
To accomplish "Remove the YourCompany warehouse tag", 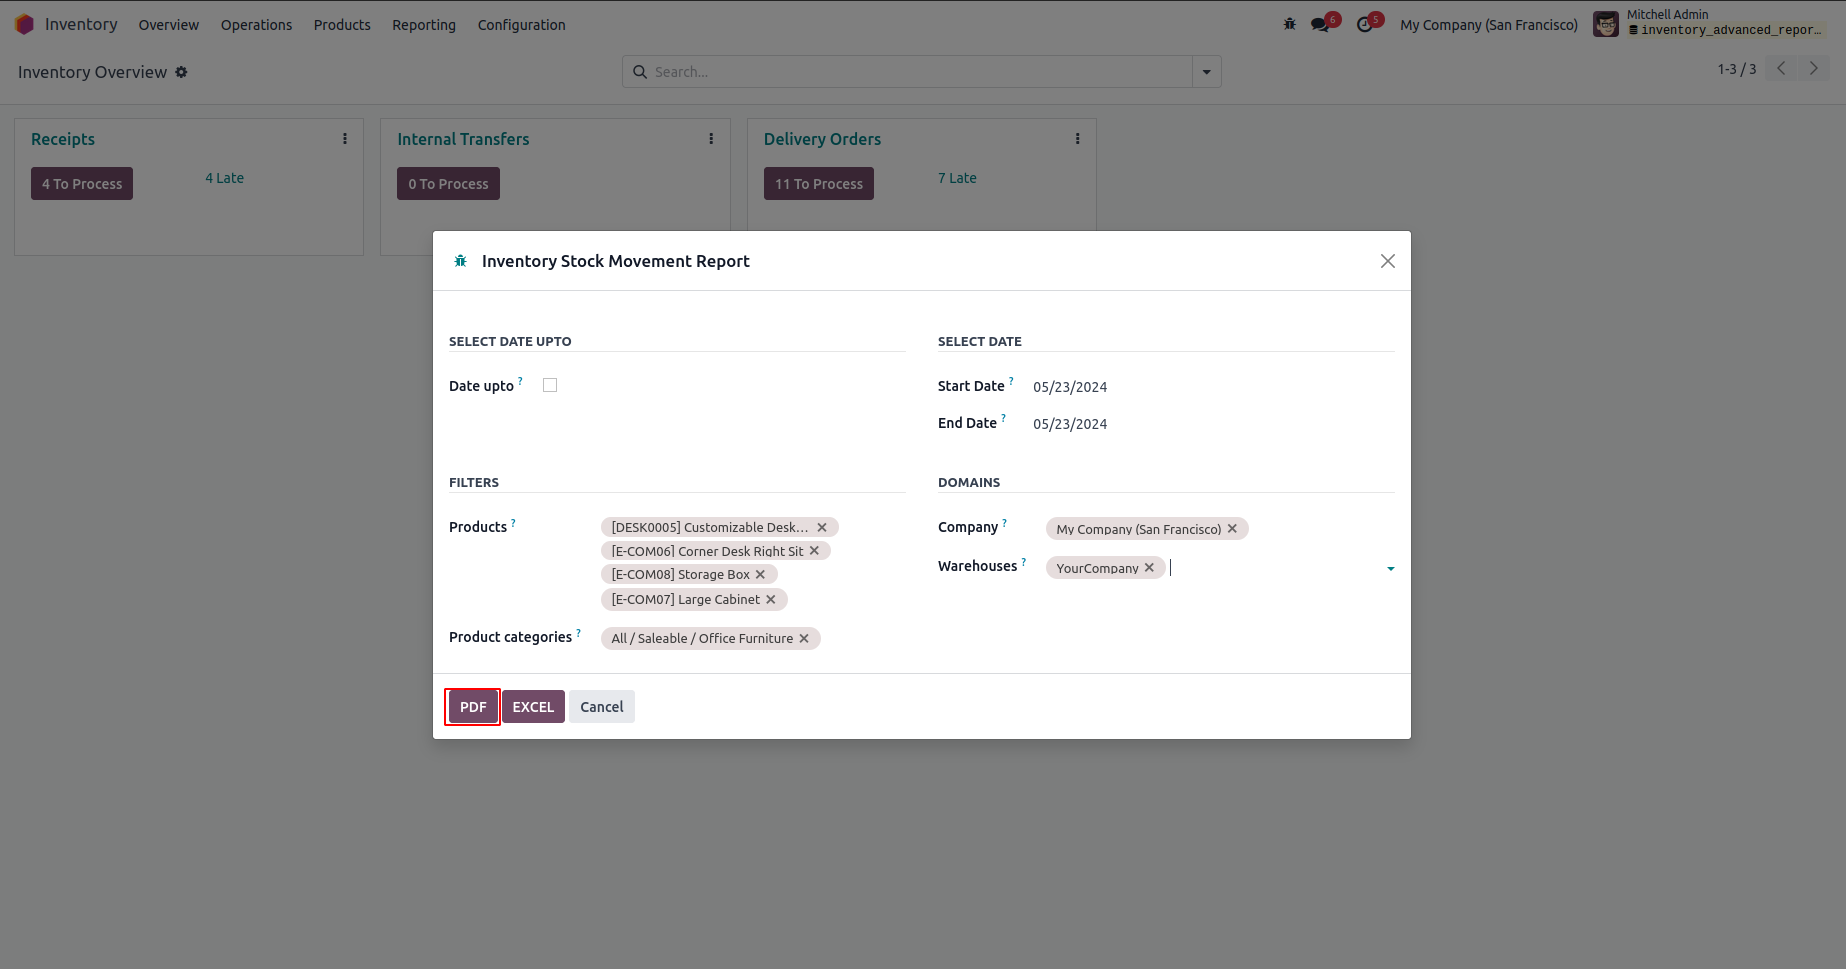I will tap(1149, 567).
